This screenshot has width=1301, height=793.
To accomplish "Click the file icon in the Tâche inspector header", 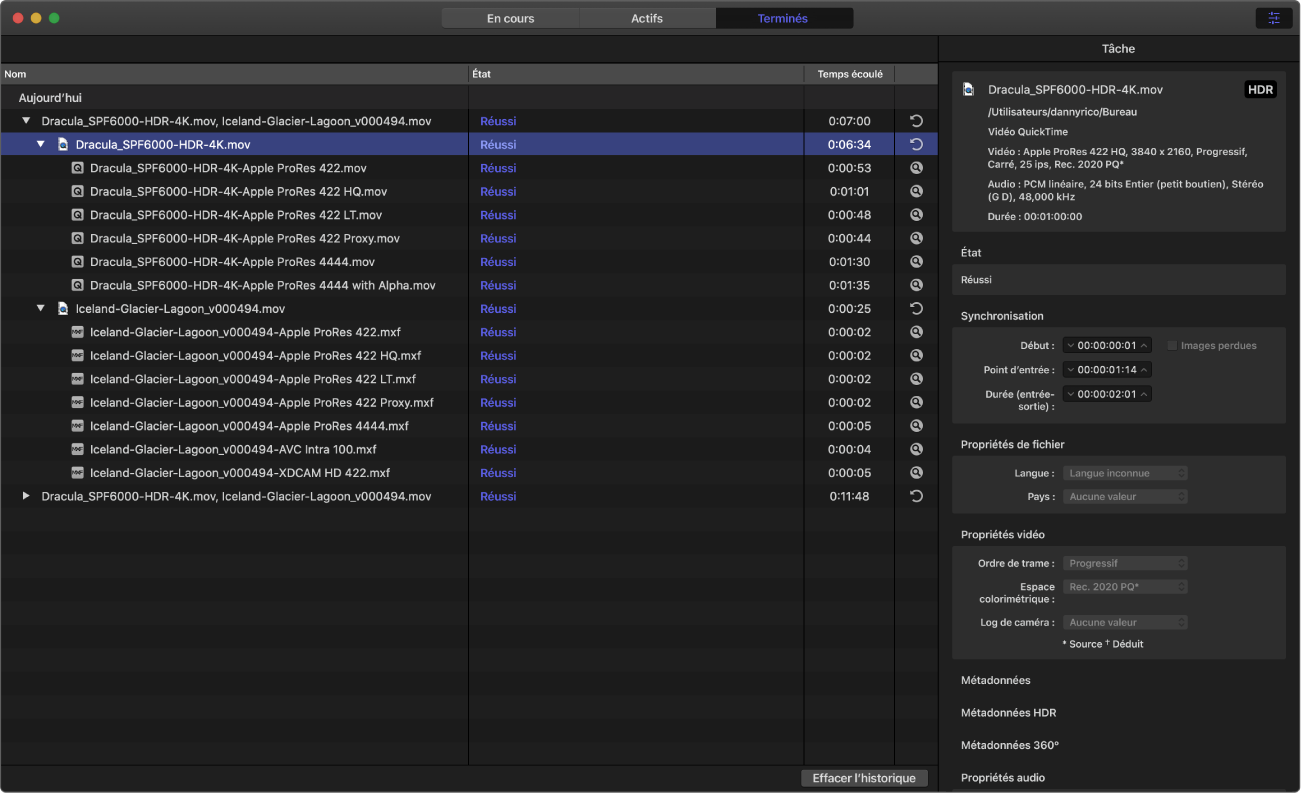I will tap(968, 90).
